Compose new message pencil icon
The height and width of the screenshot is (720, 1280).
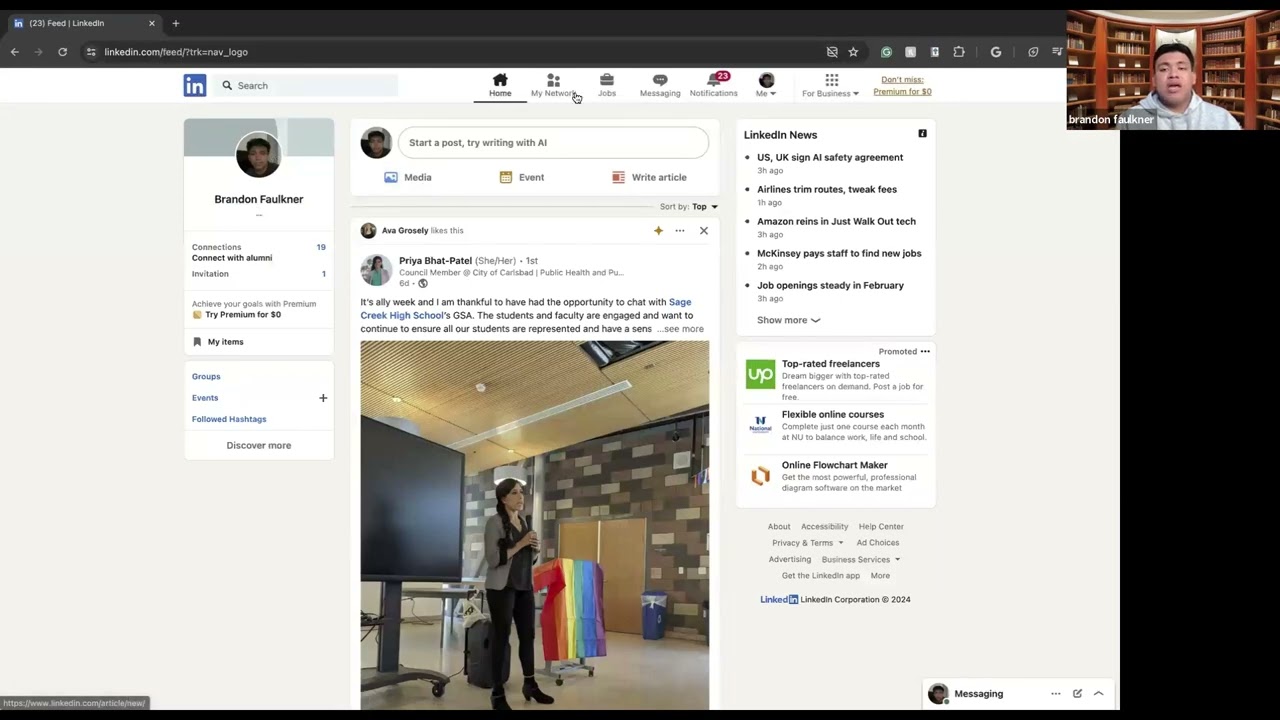tap(1077, 694)
